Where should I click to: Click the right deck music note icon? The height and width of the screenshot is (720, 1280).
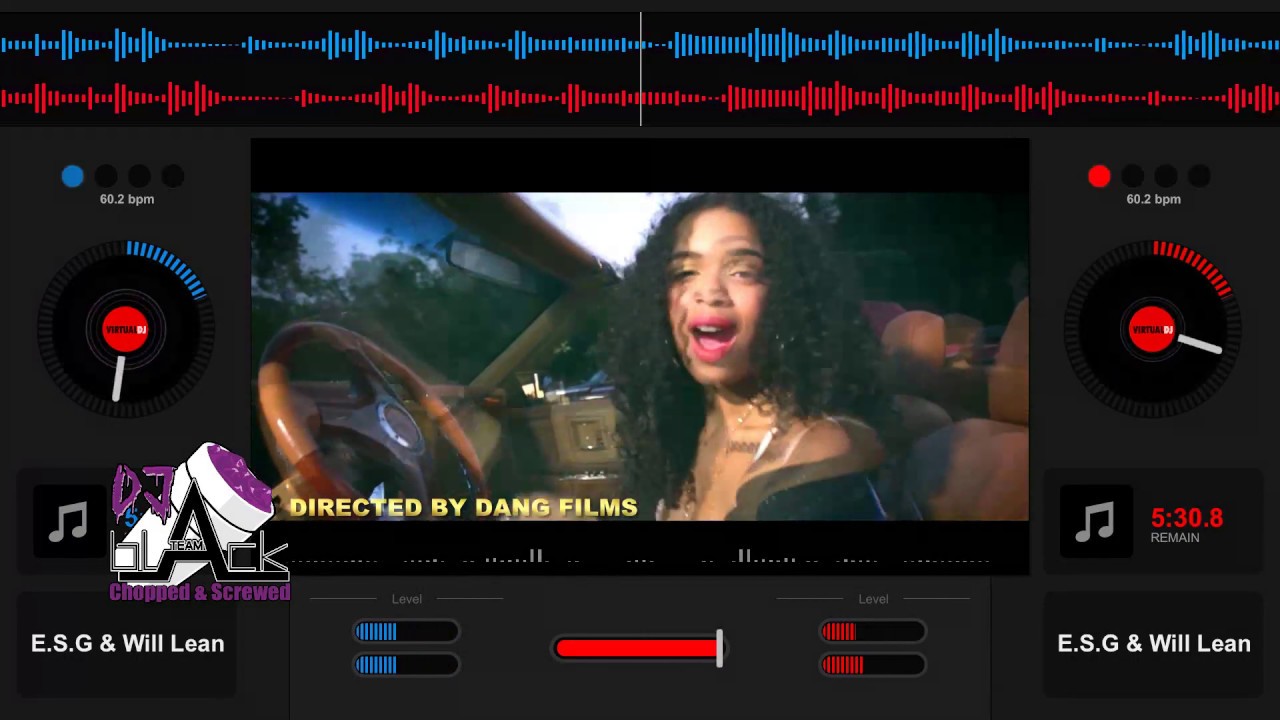point(1096,521)
